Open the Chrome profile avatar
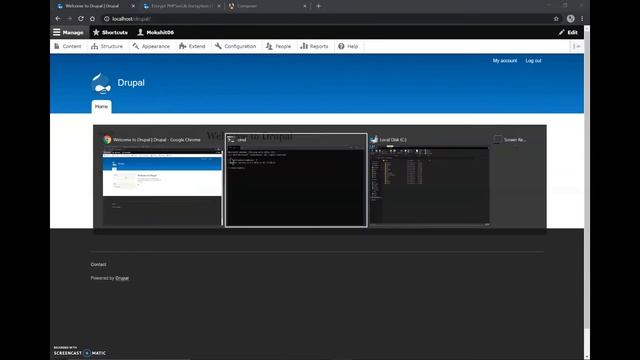 click(571, 19)
